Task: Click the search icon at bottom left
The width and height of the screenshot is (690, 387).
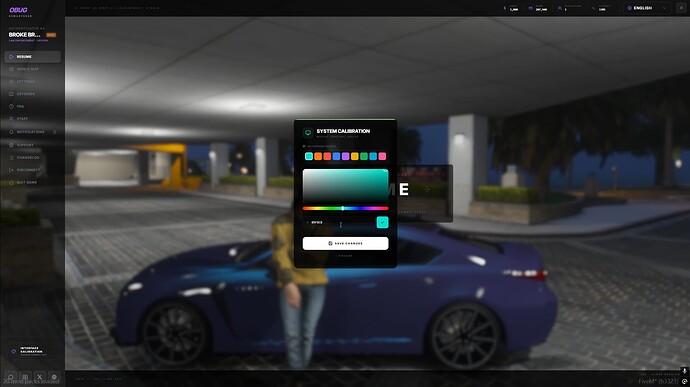Action: [x=11, y=377]
